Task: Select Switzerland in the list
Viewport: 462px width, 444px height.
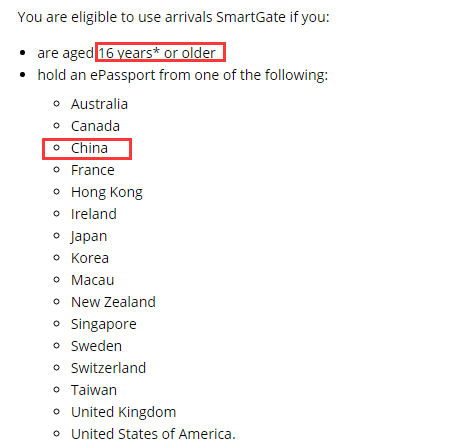Action: (108, 368)
